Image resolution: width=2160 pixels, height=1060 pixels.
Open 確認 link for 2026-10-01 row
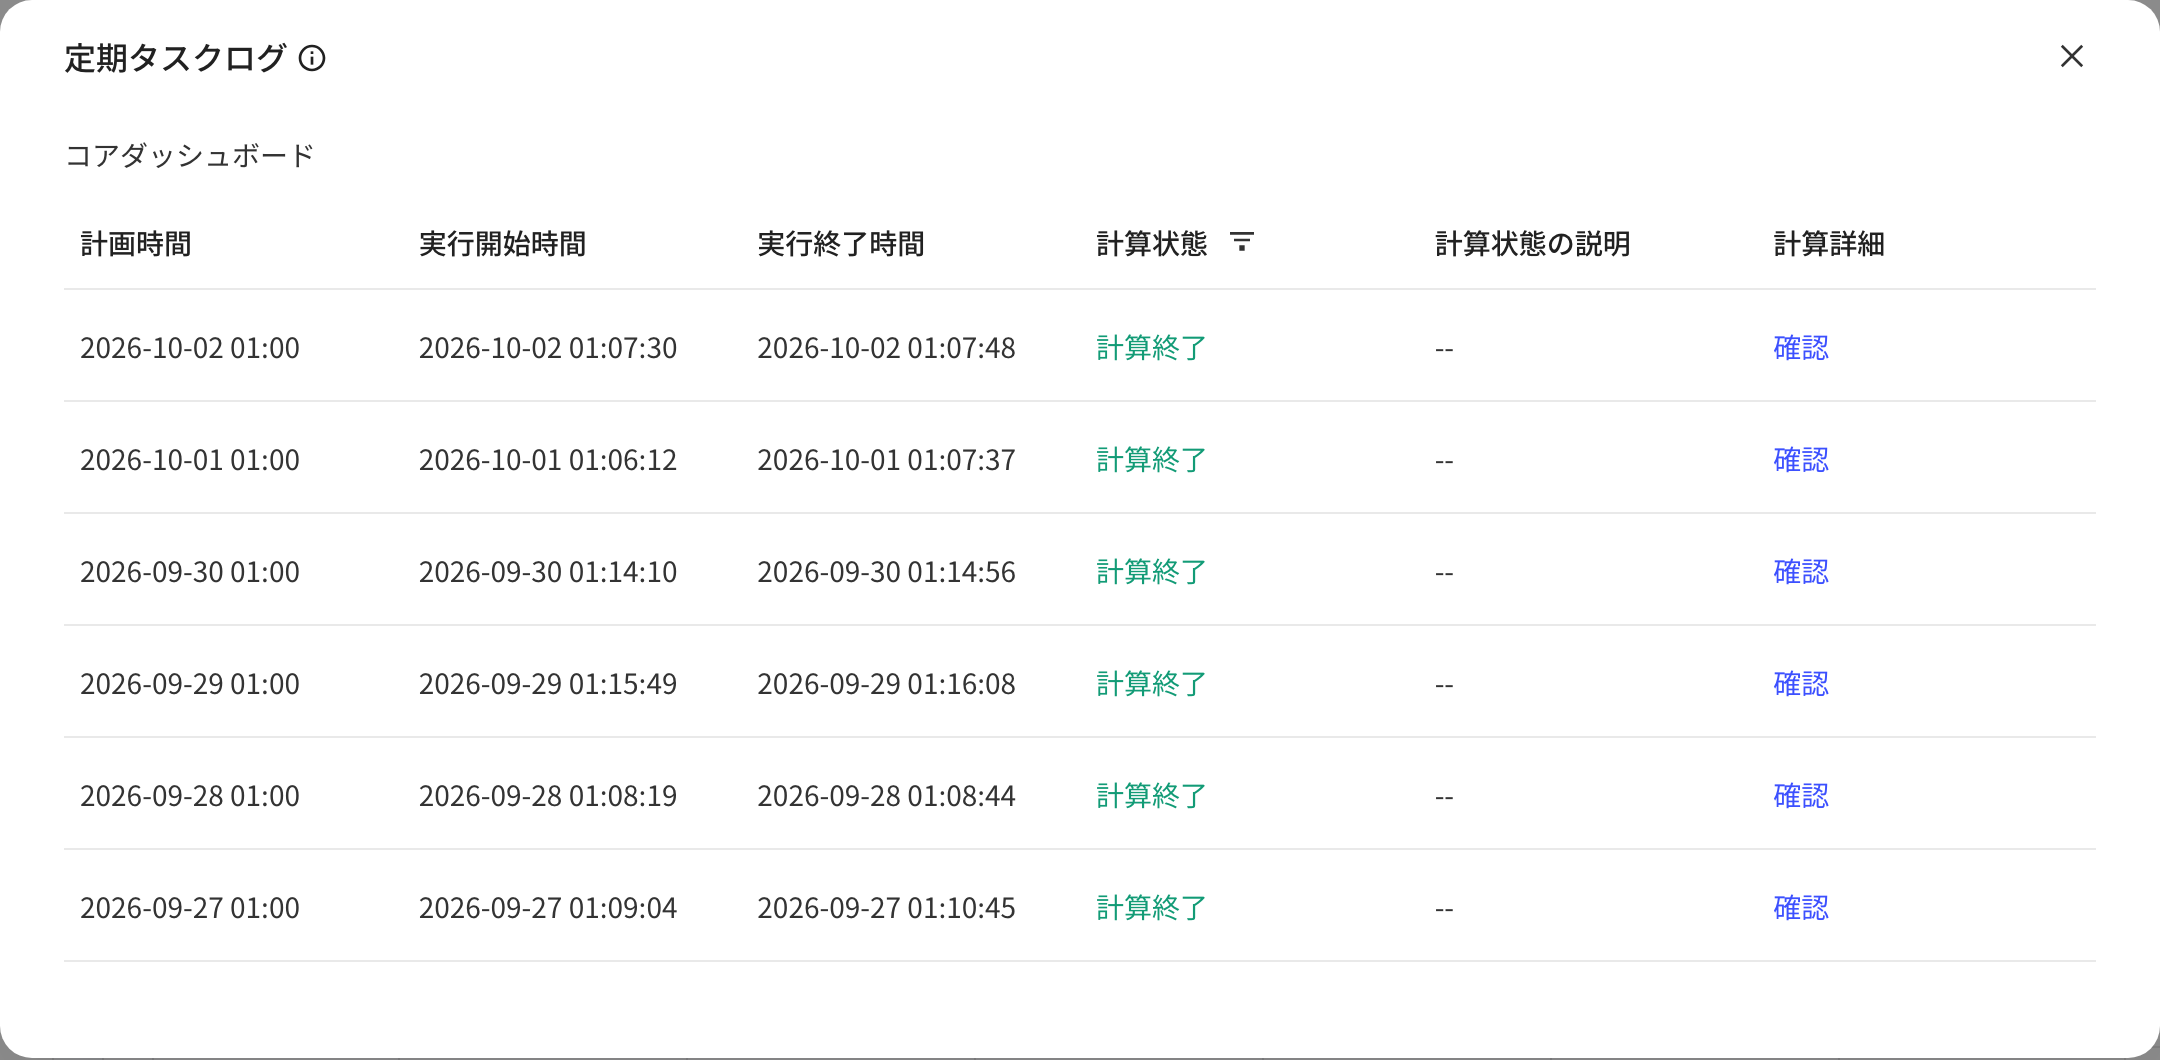tap(1801, 460)
